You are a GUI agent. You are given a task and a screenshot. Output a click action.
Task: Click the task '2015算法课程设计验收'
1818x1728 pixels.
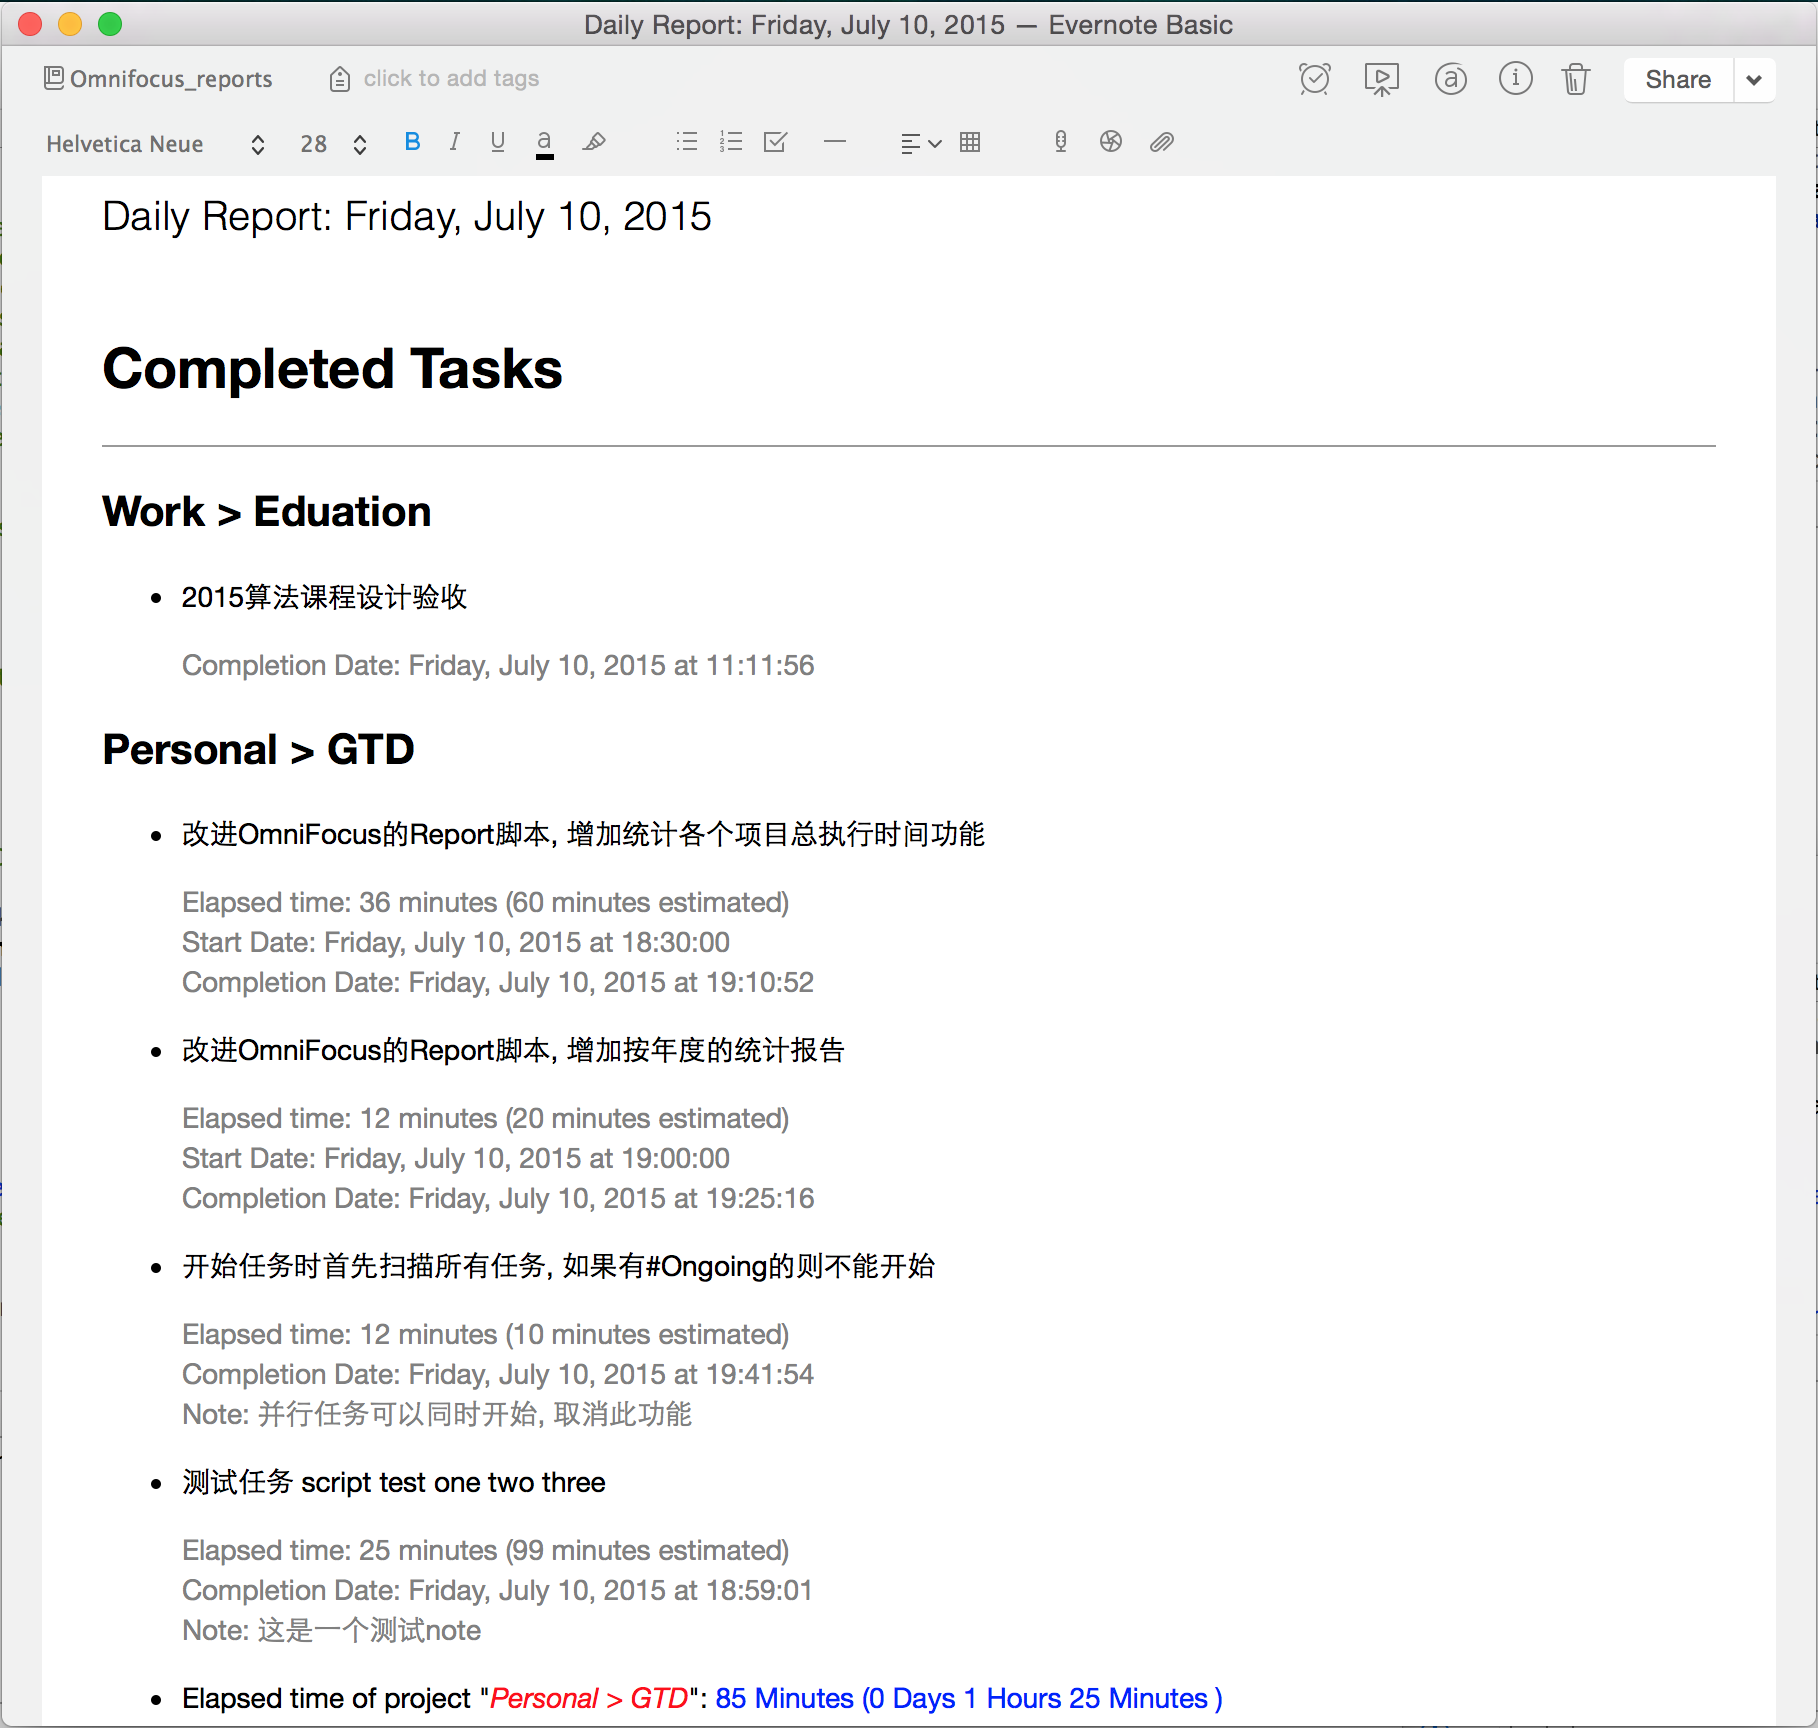point(324,598)
